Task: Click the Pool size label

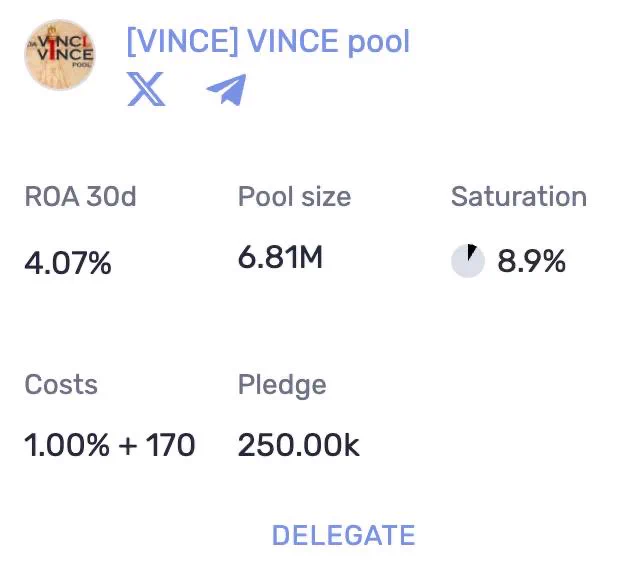Action: click(x=294, y=197)
